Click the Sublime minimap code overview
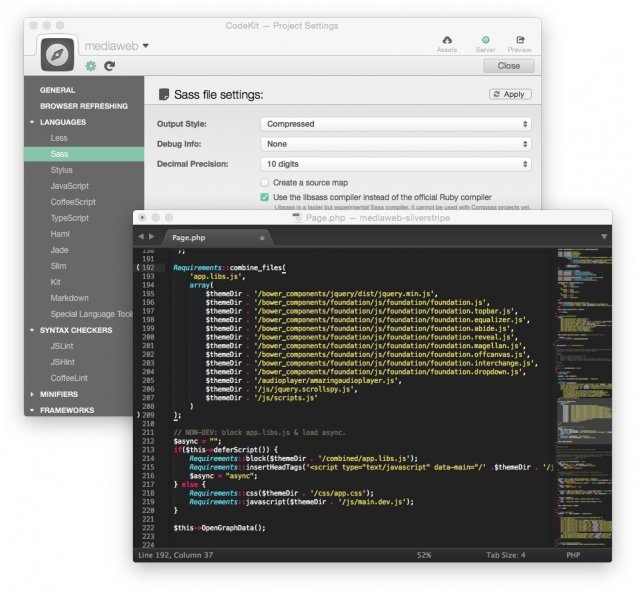 tap(583, 398)
